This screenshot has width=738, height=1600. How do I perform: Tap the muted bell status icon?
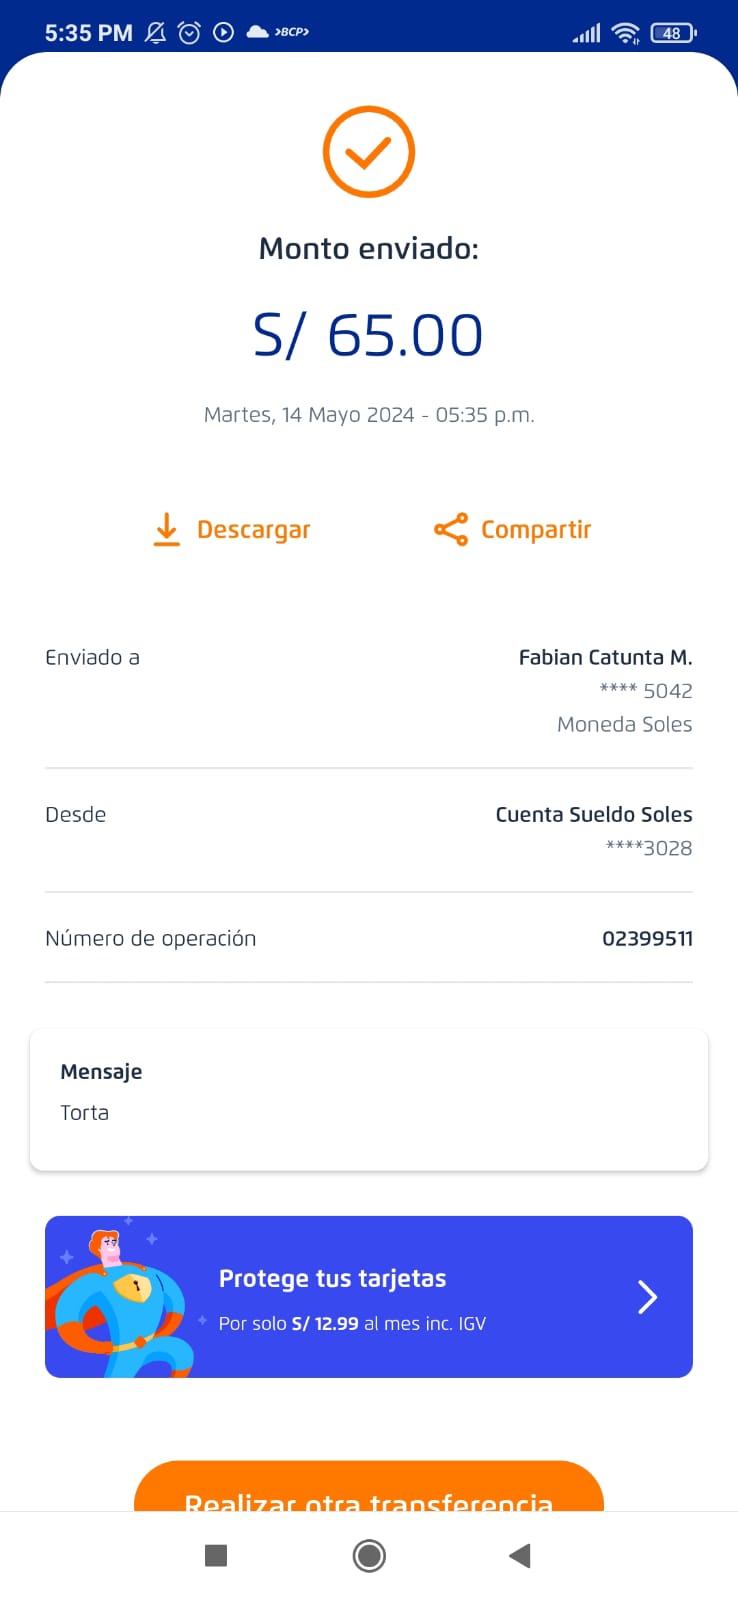155,33
